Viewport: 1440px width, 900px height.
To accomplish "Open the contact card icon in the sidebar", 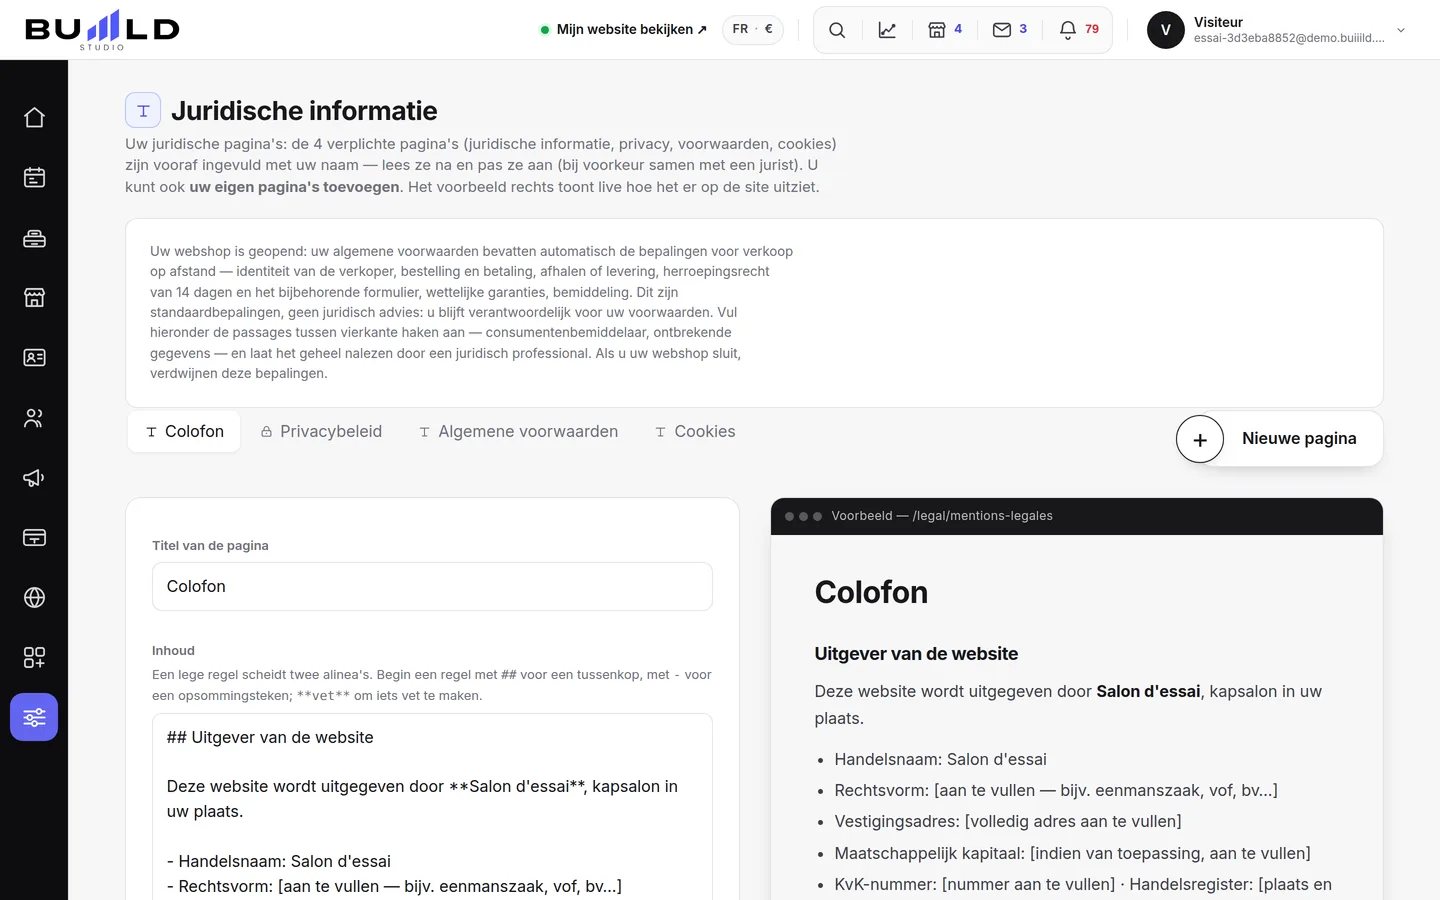I will [34, 358].
